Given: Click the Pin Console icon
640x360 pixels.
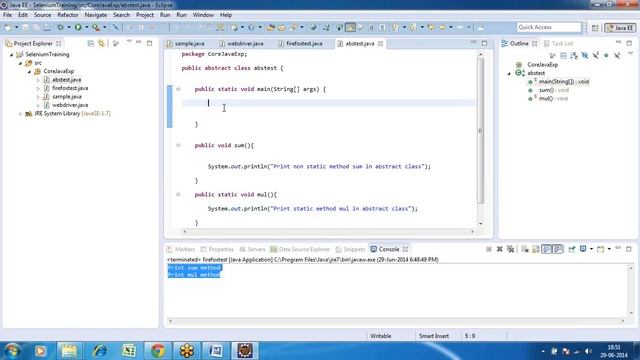Looking at the screenshot, I should coord(572,249).
